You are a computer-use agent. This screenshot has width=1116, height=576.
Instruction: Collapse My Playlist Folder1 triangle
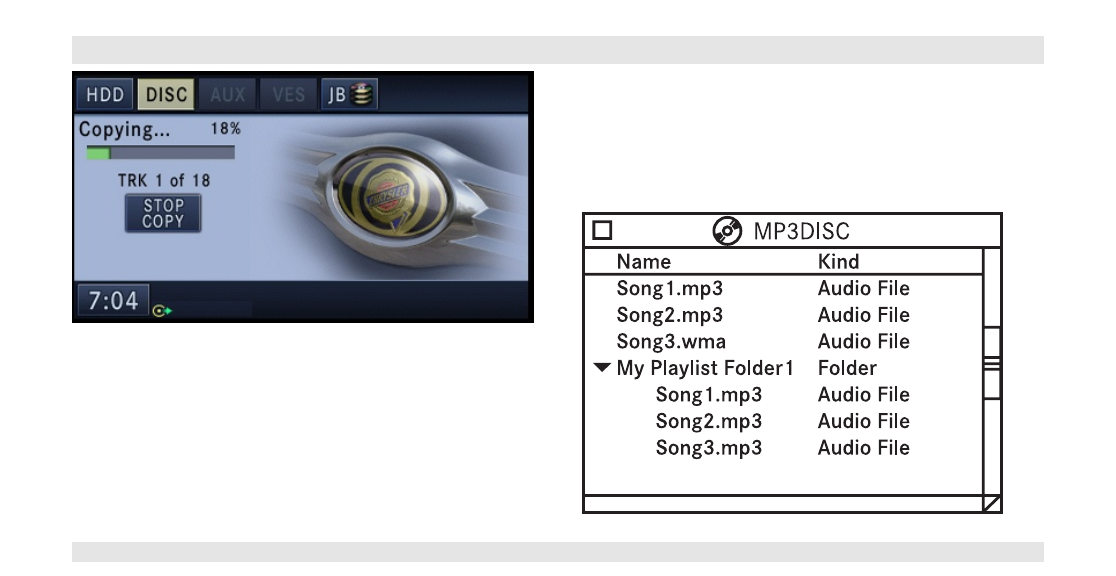point(602,368)
